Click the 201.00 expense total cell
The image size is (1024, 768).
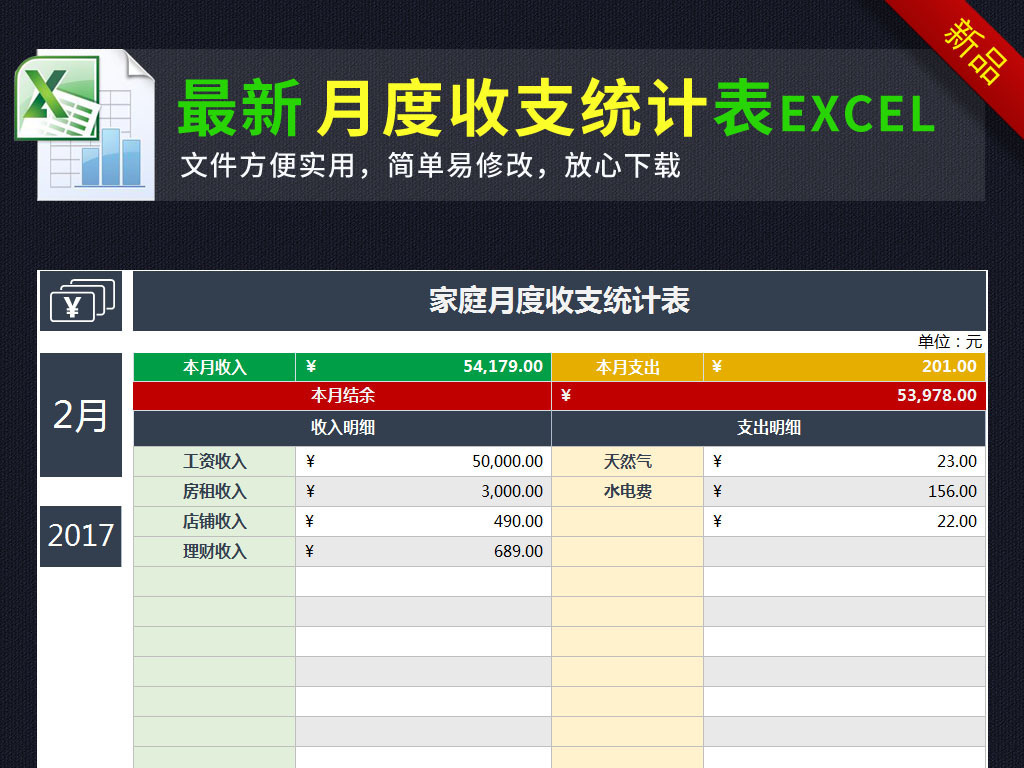(x=844, y=367)
